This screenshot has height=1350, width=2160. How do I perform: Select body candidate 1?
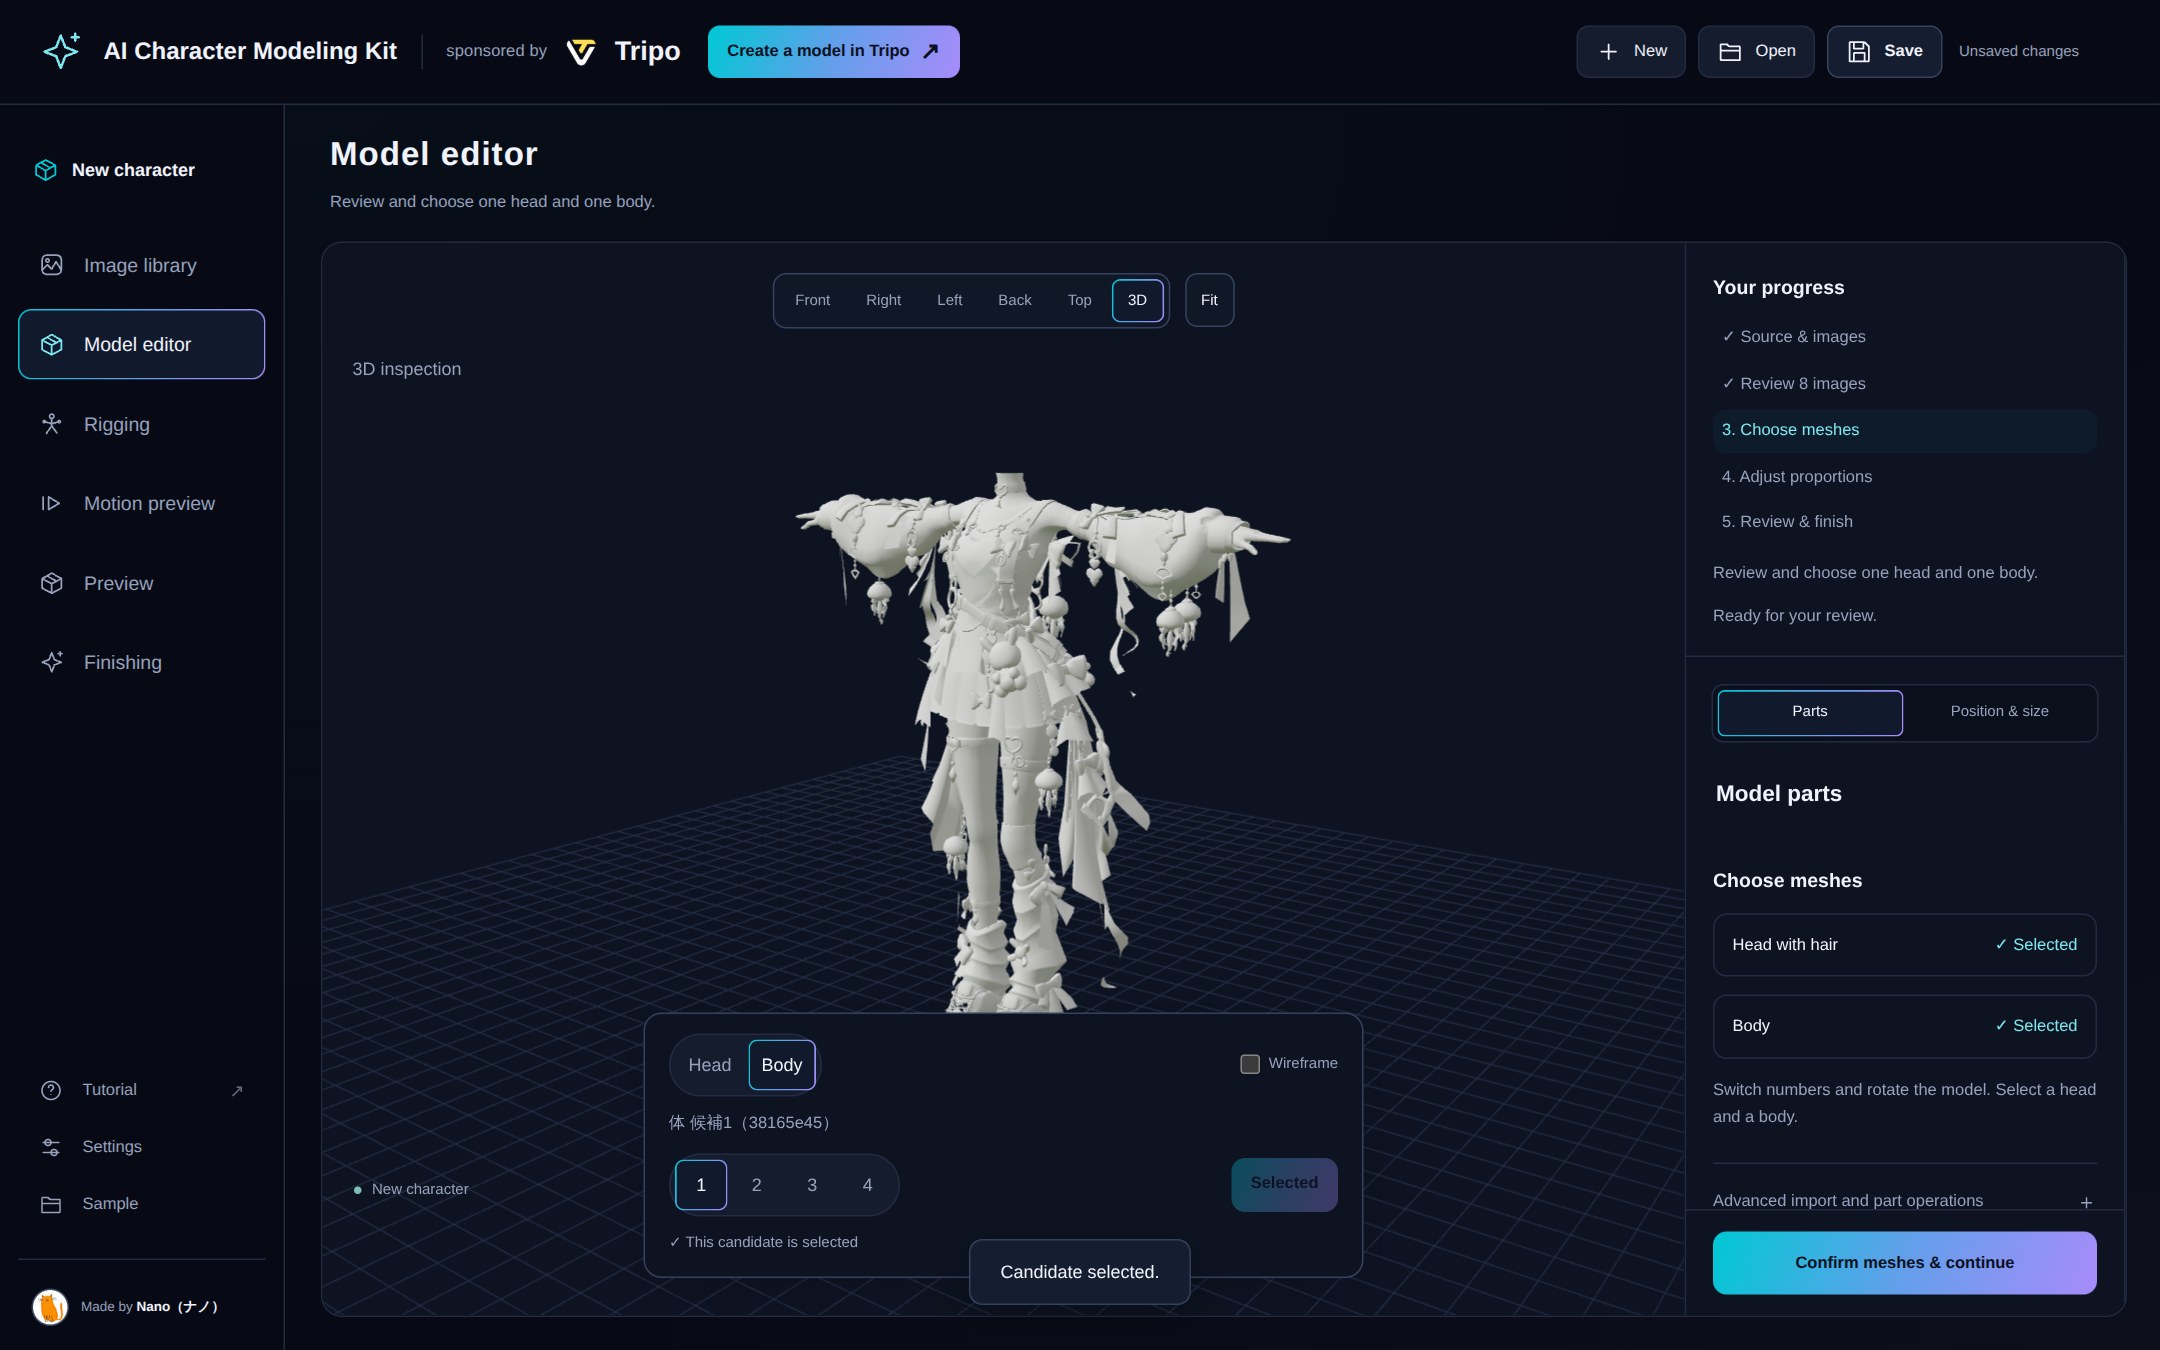coord(701,1185)
